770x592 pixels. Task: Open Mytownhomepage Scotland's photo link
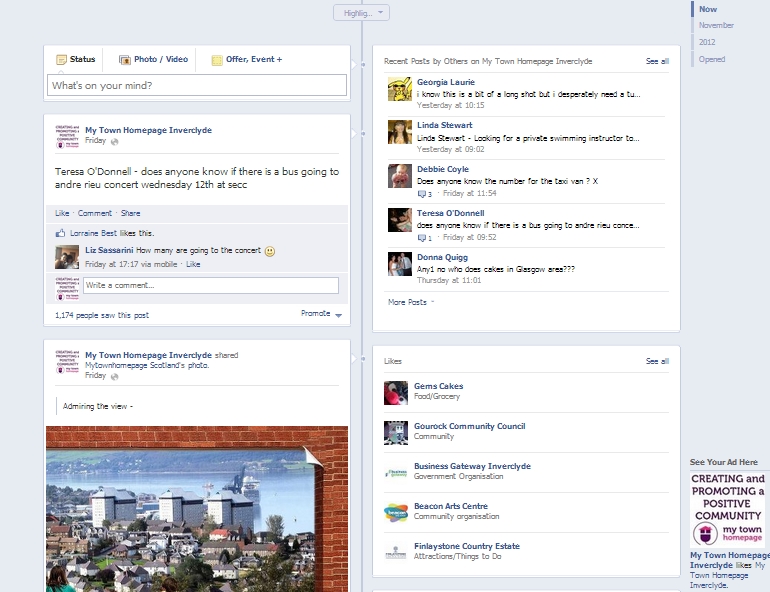[x=147, y=365]
